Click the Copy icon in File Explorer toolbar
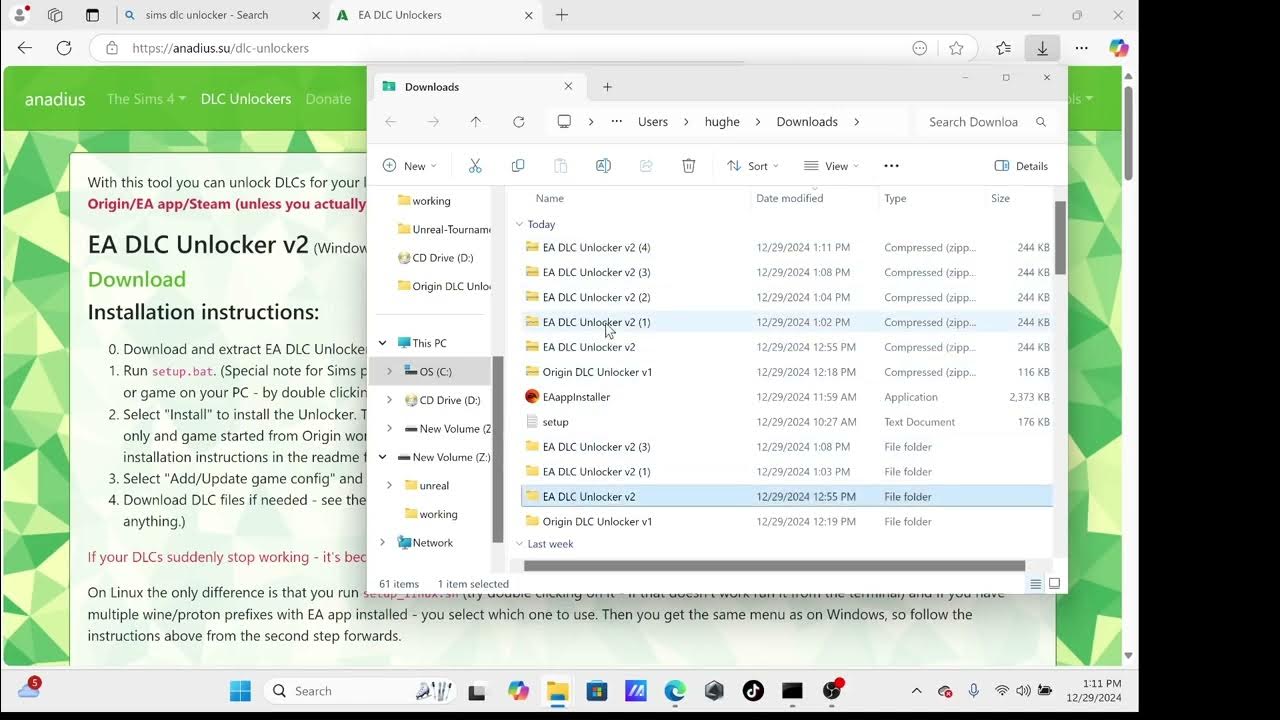This screenshot has height=720, width=1280. coord(518,166)
